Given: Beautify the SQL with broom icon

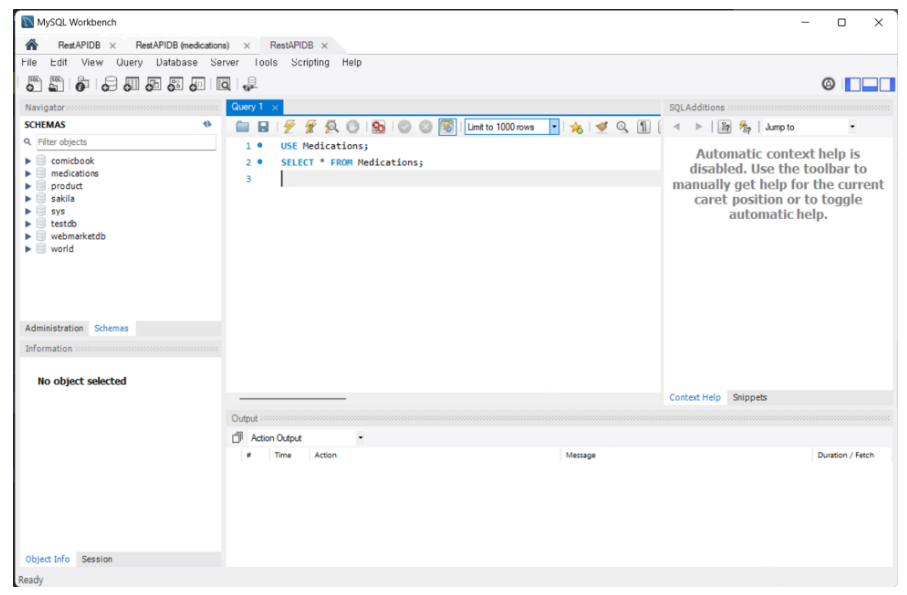Looking at the screenshot, I should 602,127.
